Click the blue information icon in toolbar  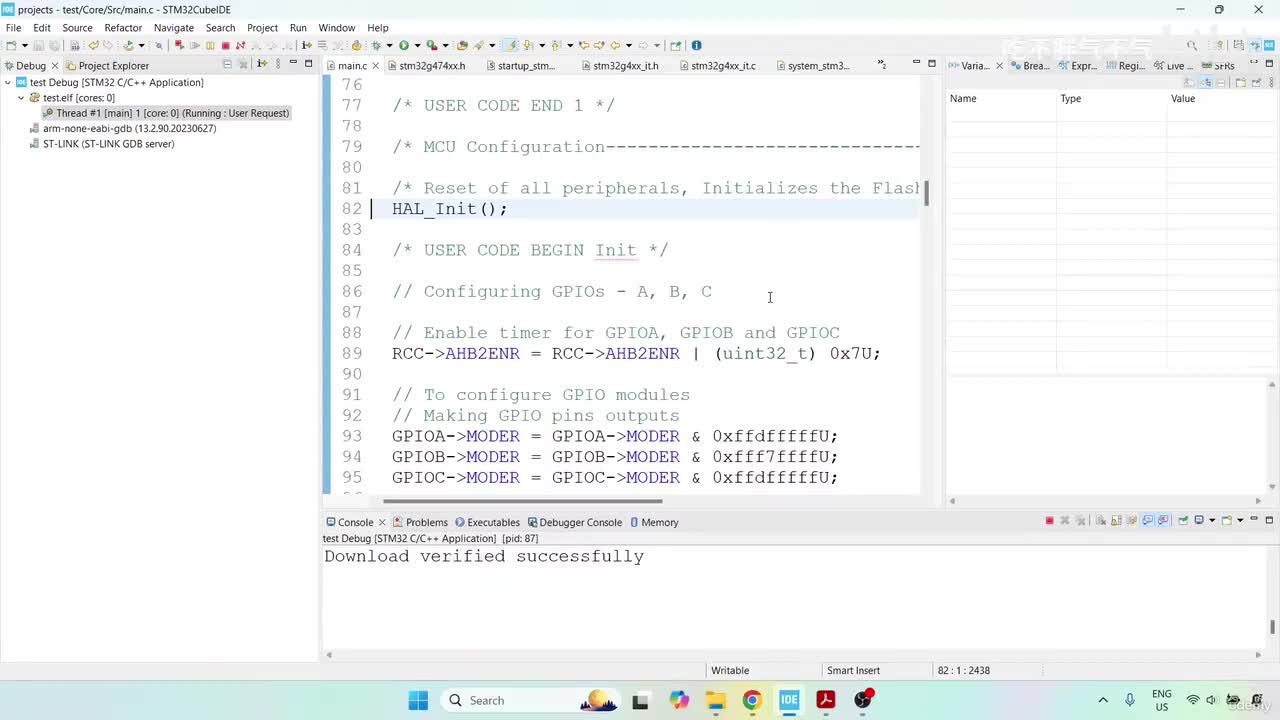click(x=696, y=45)
